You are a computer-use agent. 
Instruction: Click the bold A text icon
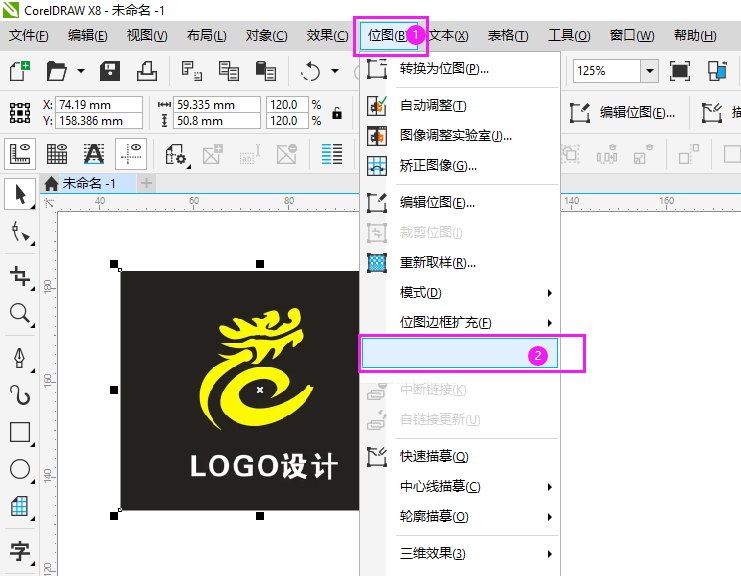tap(94, 154)
